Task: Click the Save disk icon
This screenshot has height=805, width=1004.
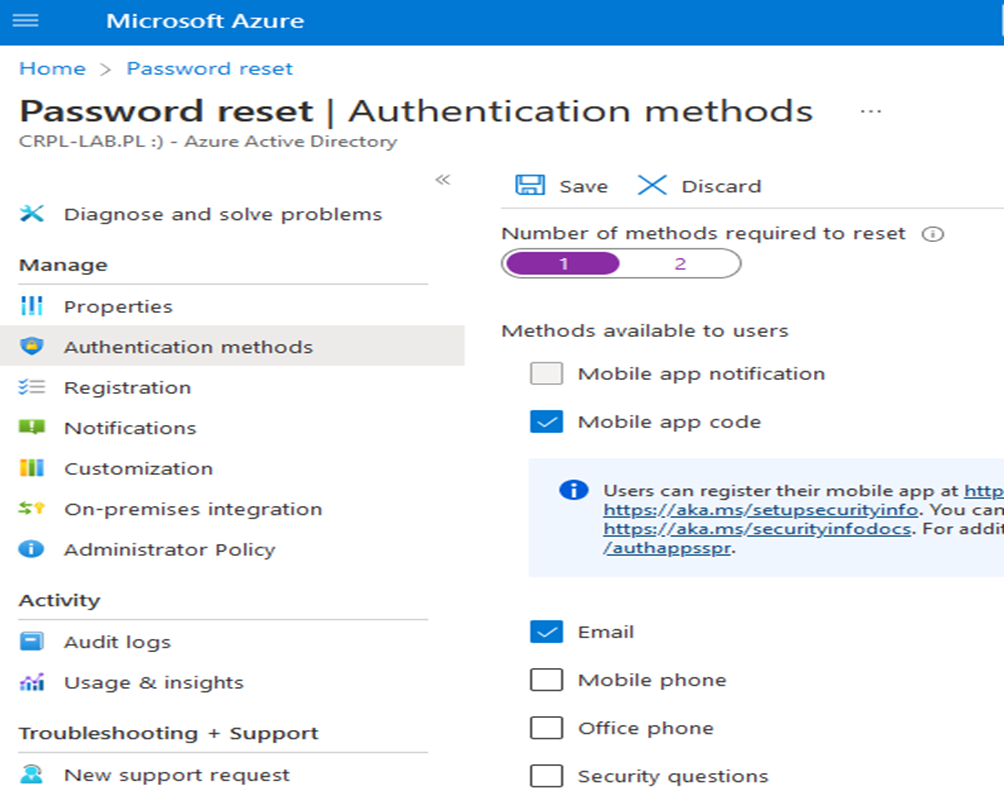Action: coord(529,185)
